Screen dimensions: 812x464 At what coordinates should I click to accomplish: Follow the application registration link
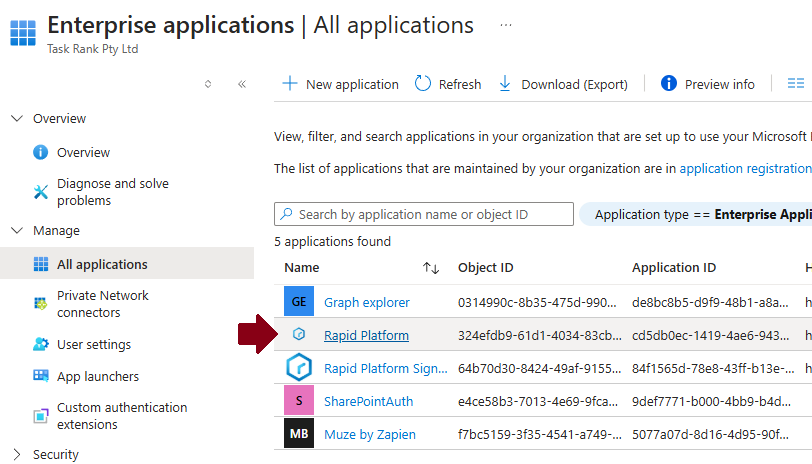[744, 169]
